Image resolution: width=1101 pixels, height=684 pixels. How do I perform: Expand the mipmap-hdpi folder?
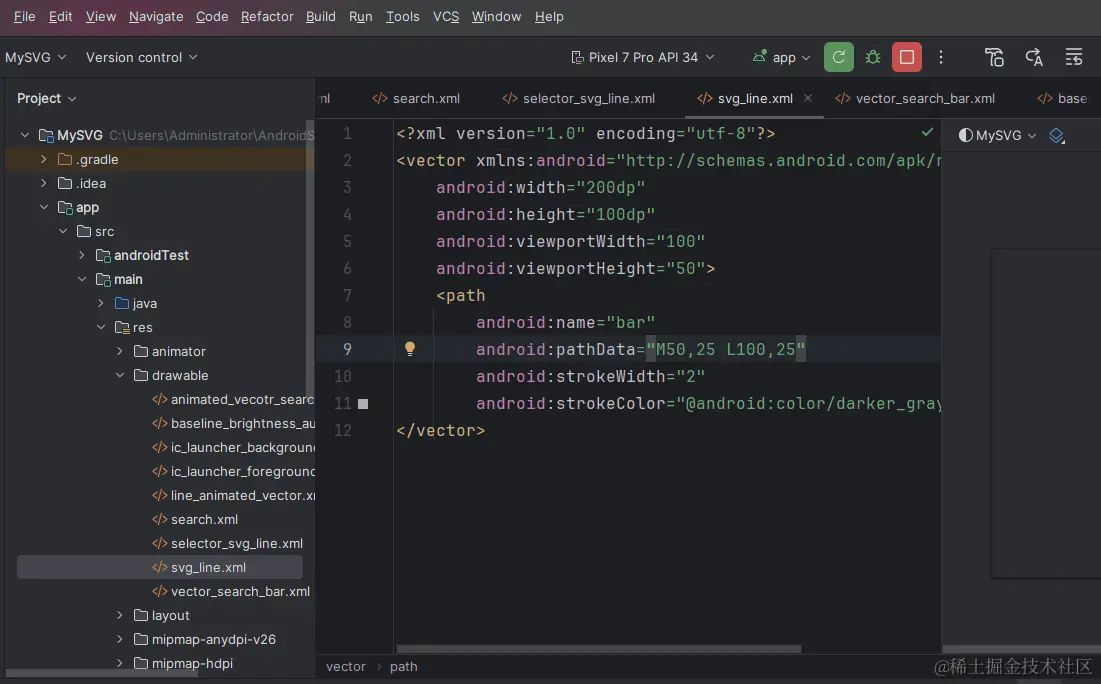(x=119, y=663)
